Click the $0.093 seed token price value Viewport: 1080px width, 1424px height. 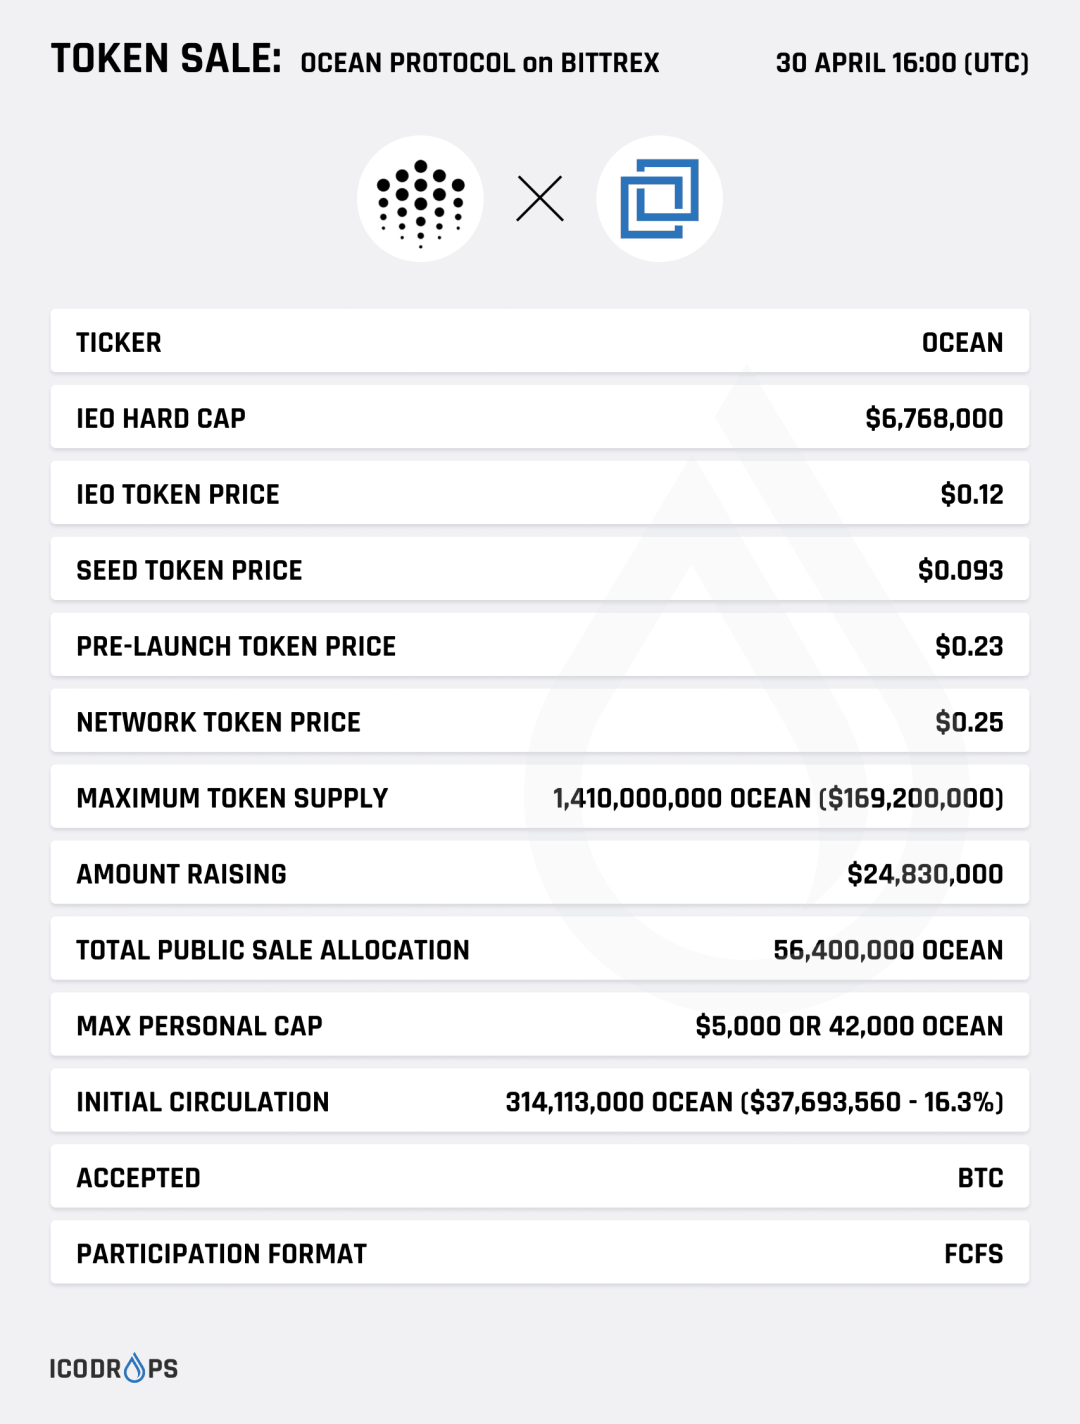point(960,570)
